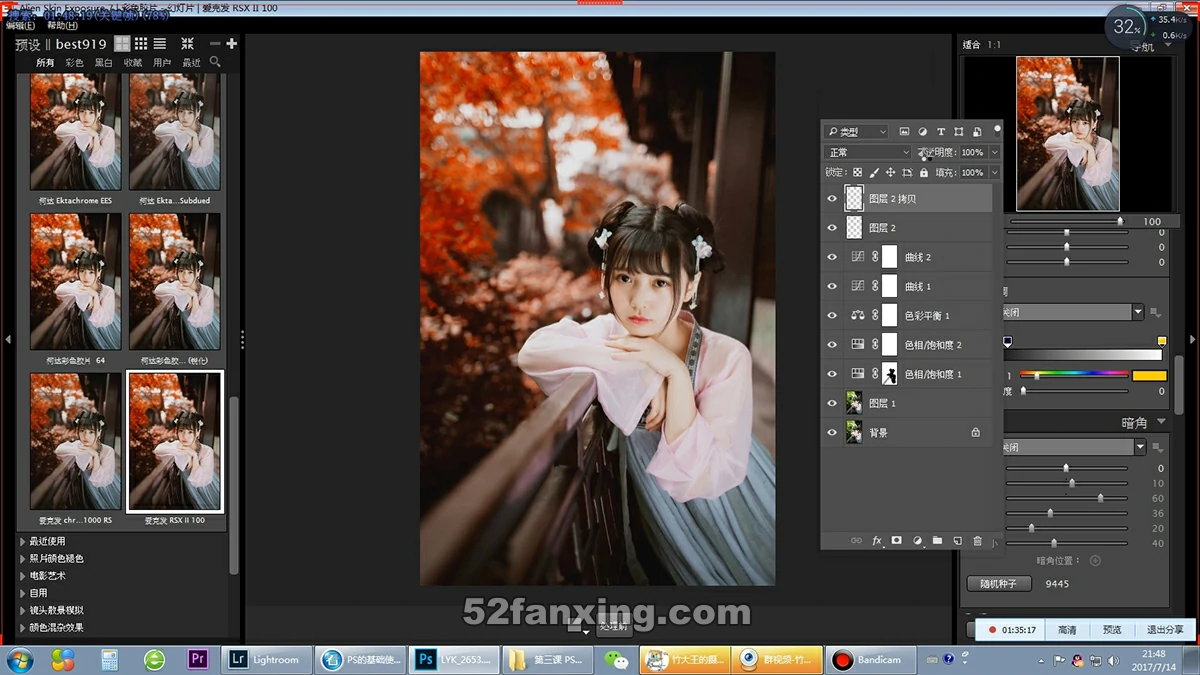Link layers icon at Layers panel bottom
Image resolution: width=1200 pixels, height=675 pixels.
pos(856,541)
